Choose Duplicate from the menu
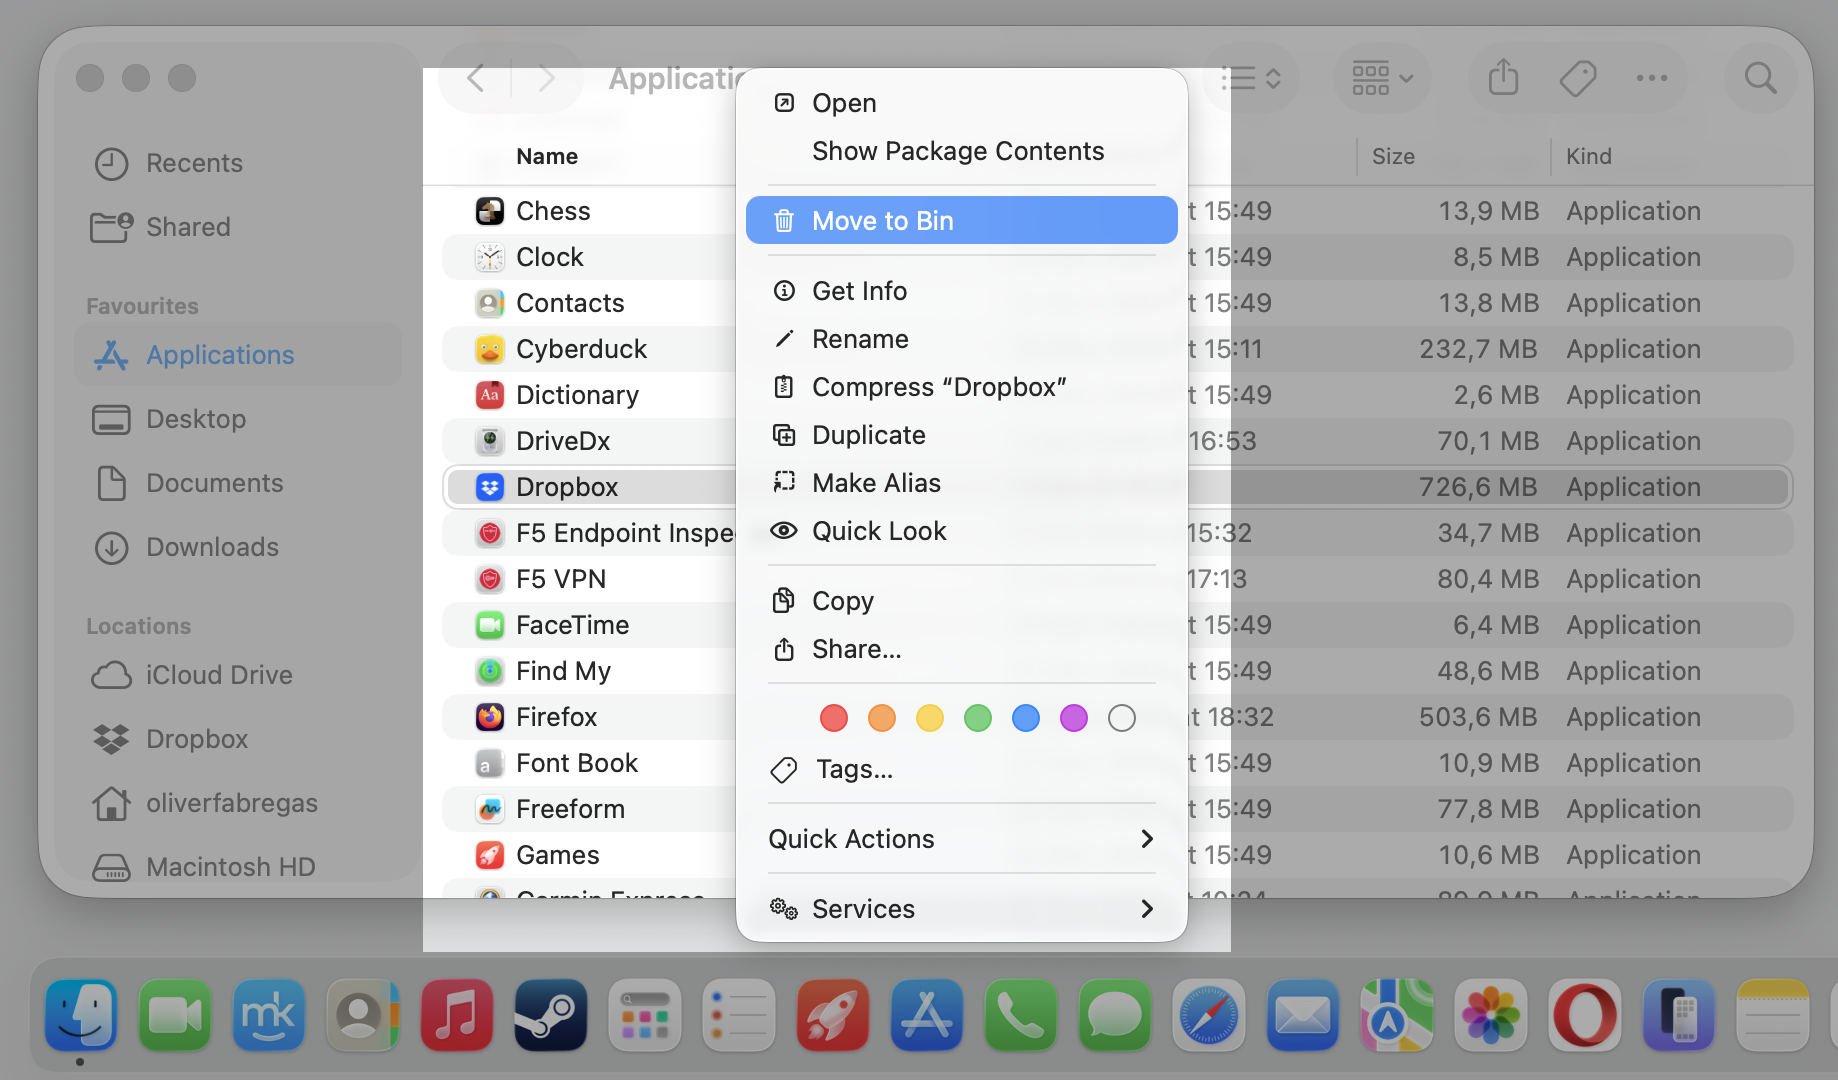Image resolution: width=1838 pixels, height=1080 pixels. [x=962, y=435]
